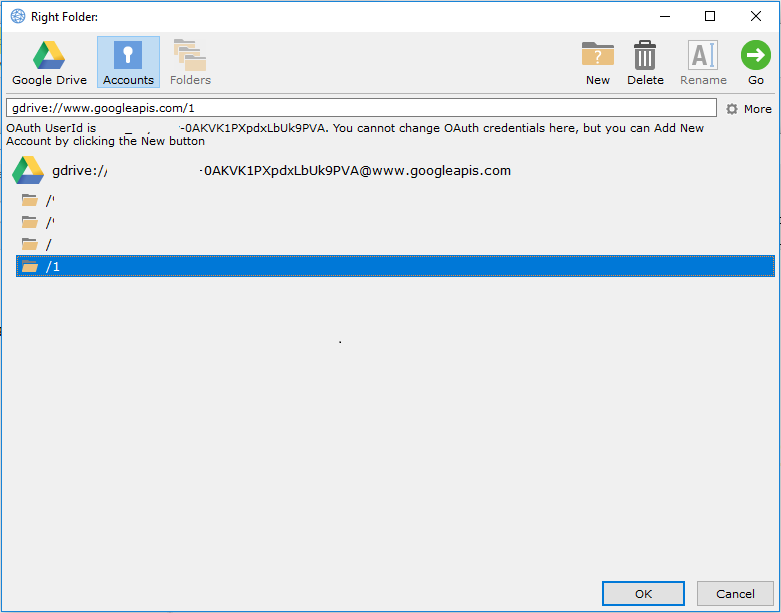Delete the selected item using trash icon
This screenshot has height=613, width=781.
(x=645, y=62)
